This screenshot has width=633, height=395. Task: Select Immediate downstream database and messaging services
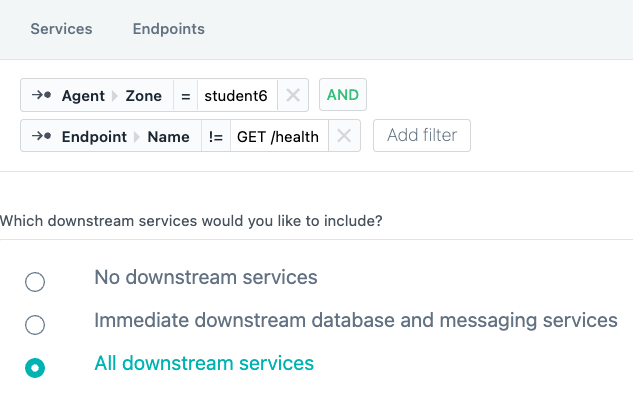(35, 325)
